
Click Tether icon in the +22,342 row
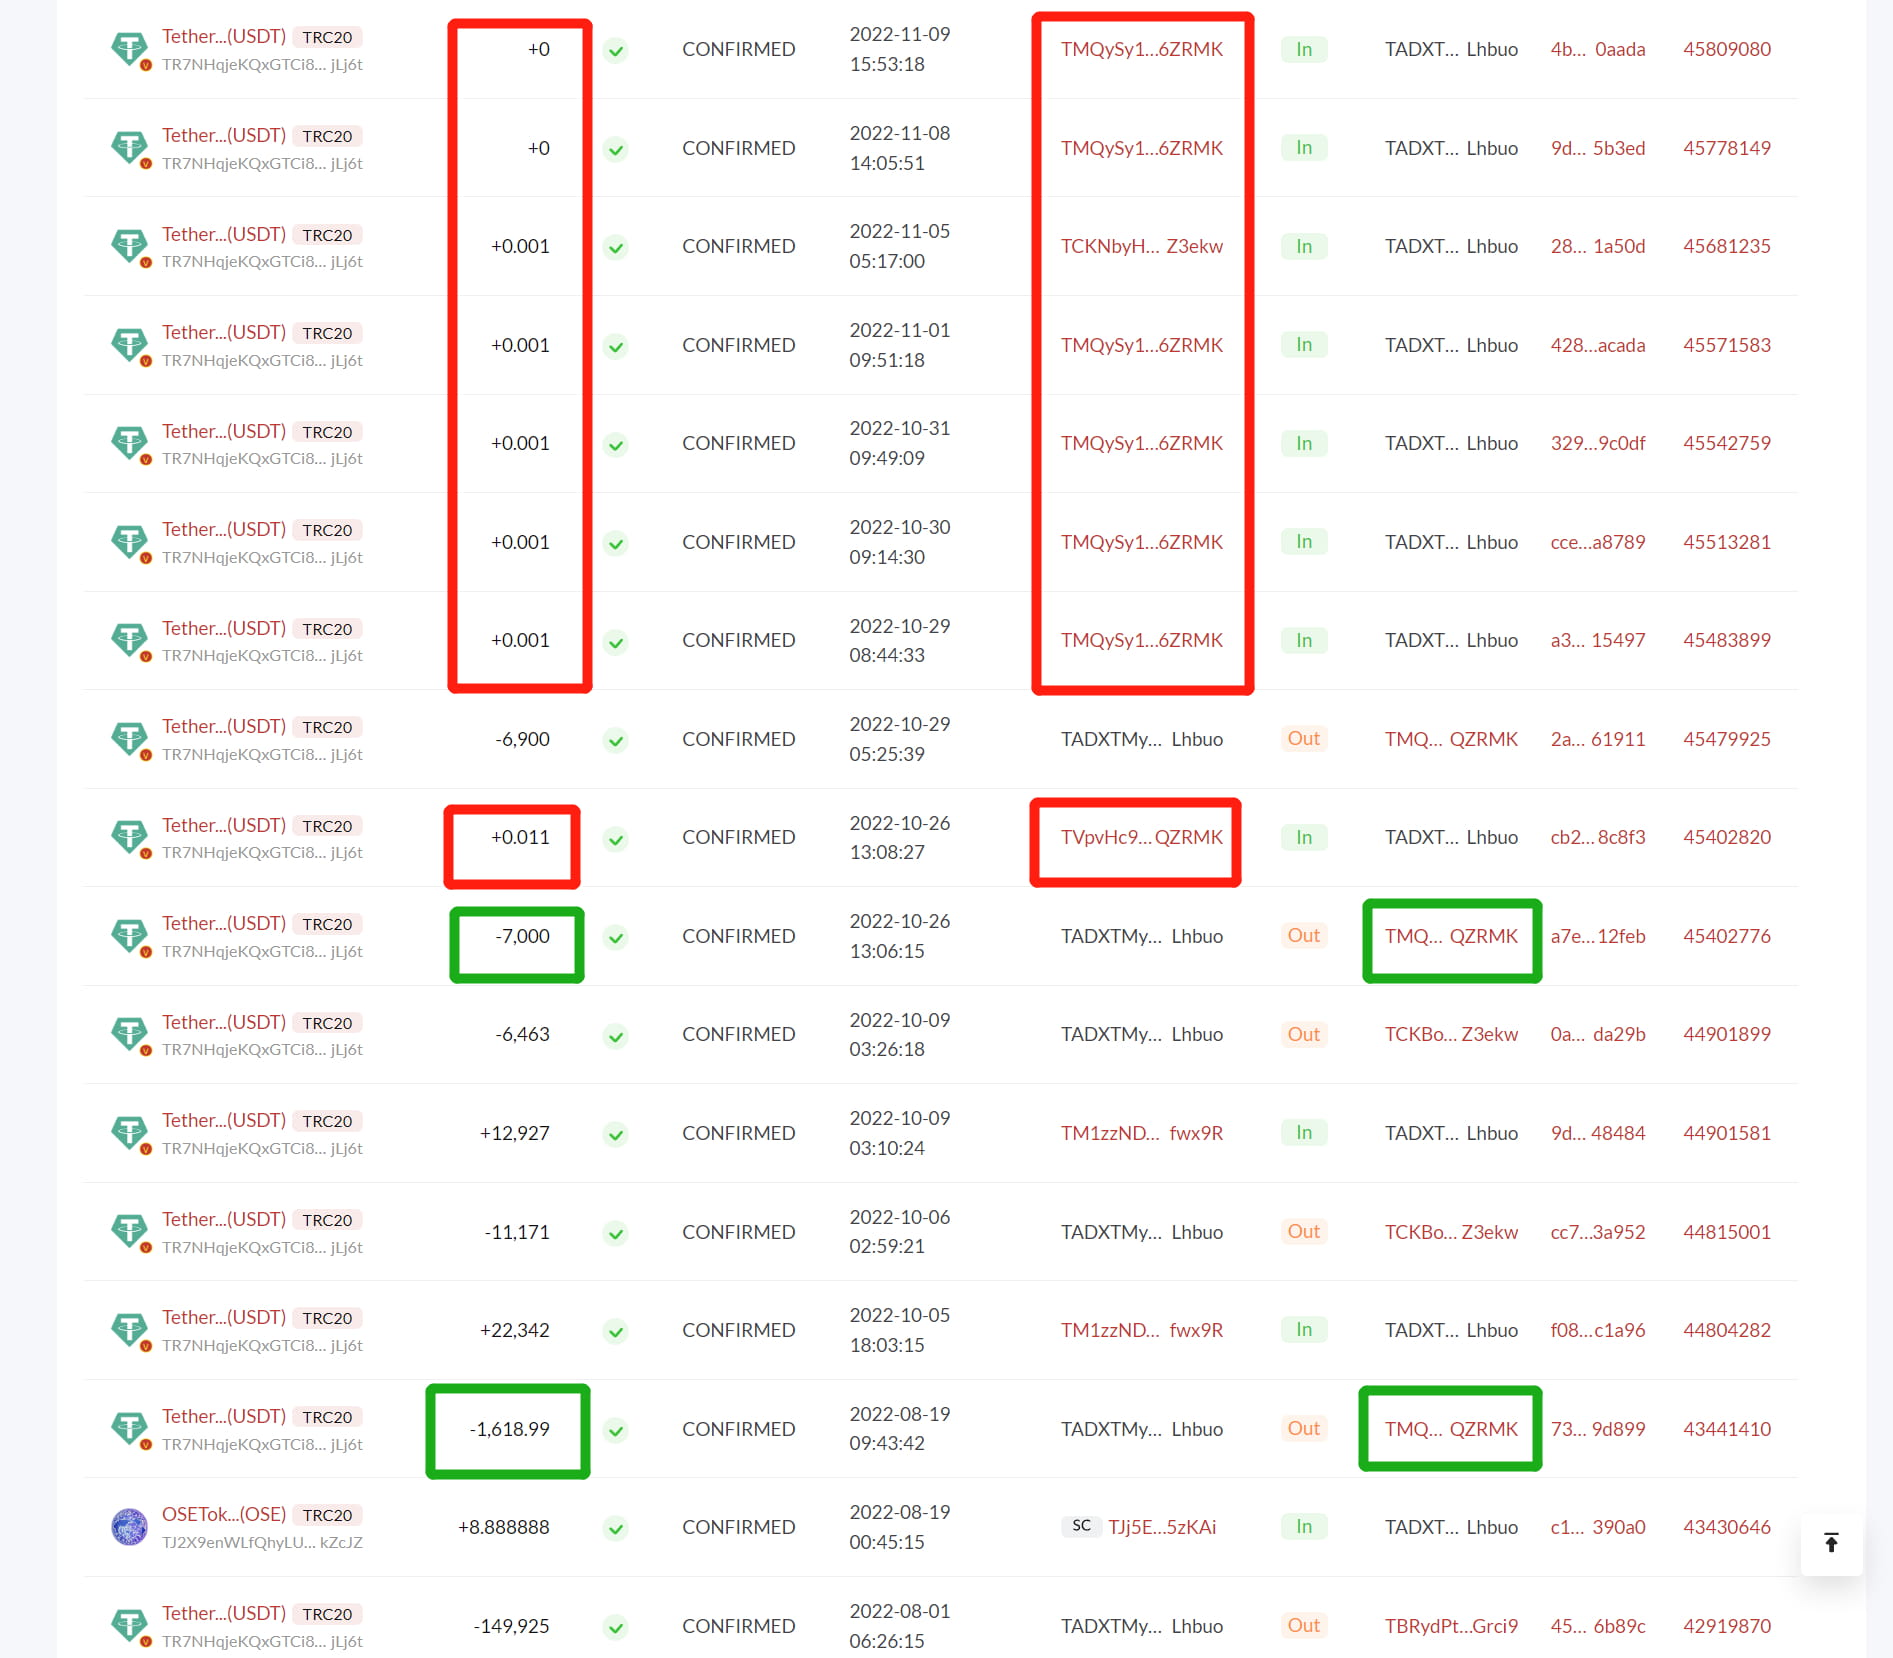pyautogui.click(x=130, y=1330)
